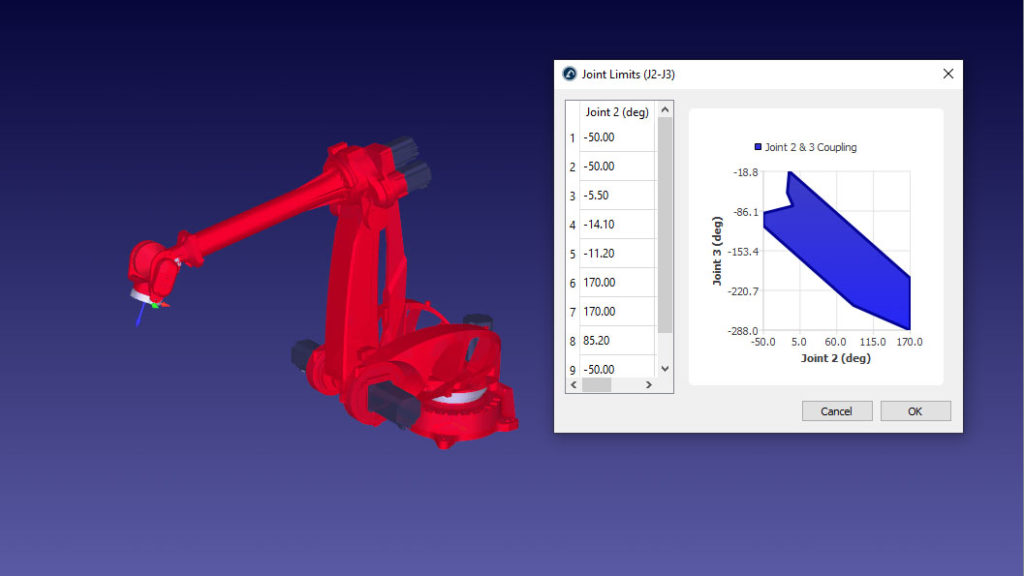Click the horizontal scrollbar left arrow
1024x576 pixels.
[573, 385]
